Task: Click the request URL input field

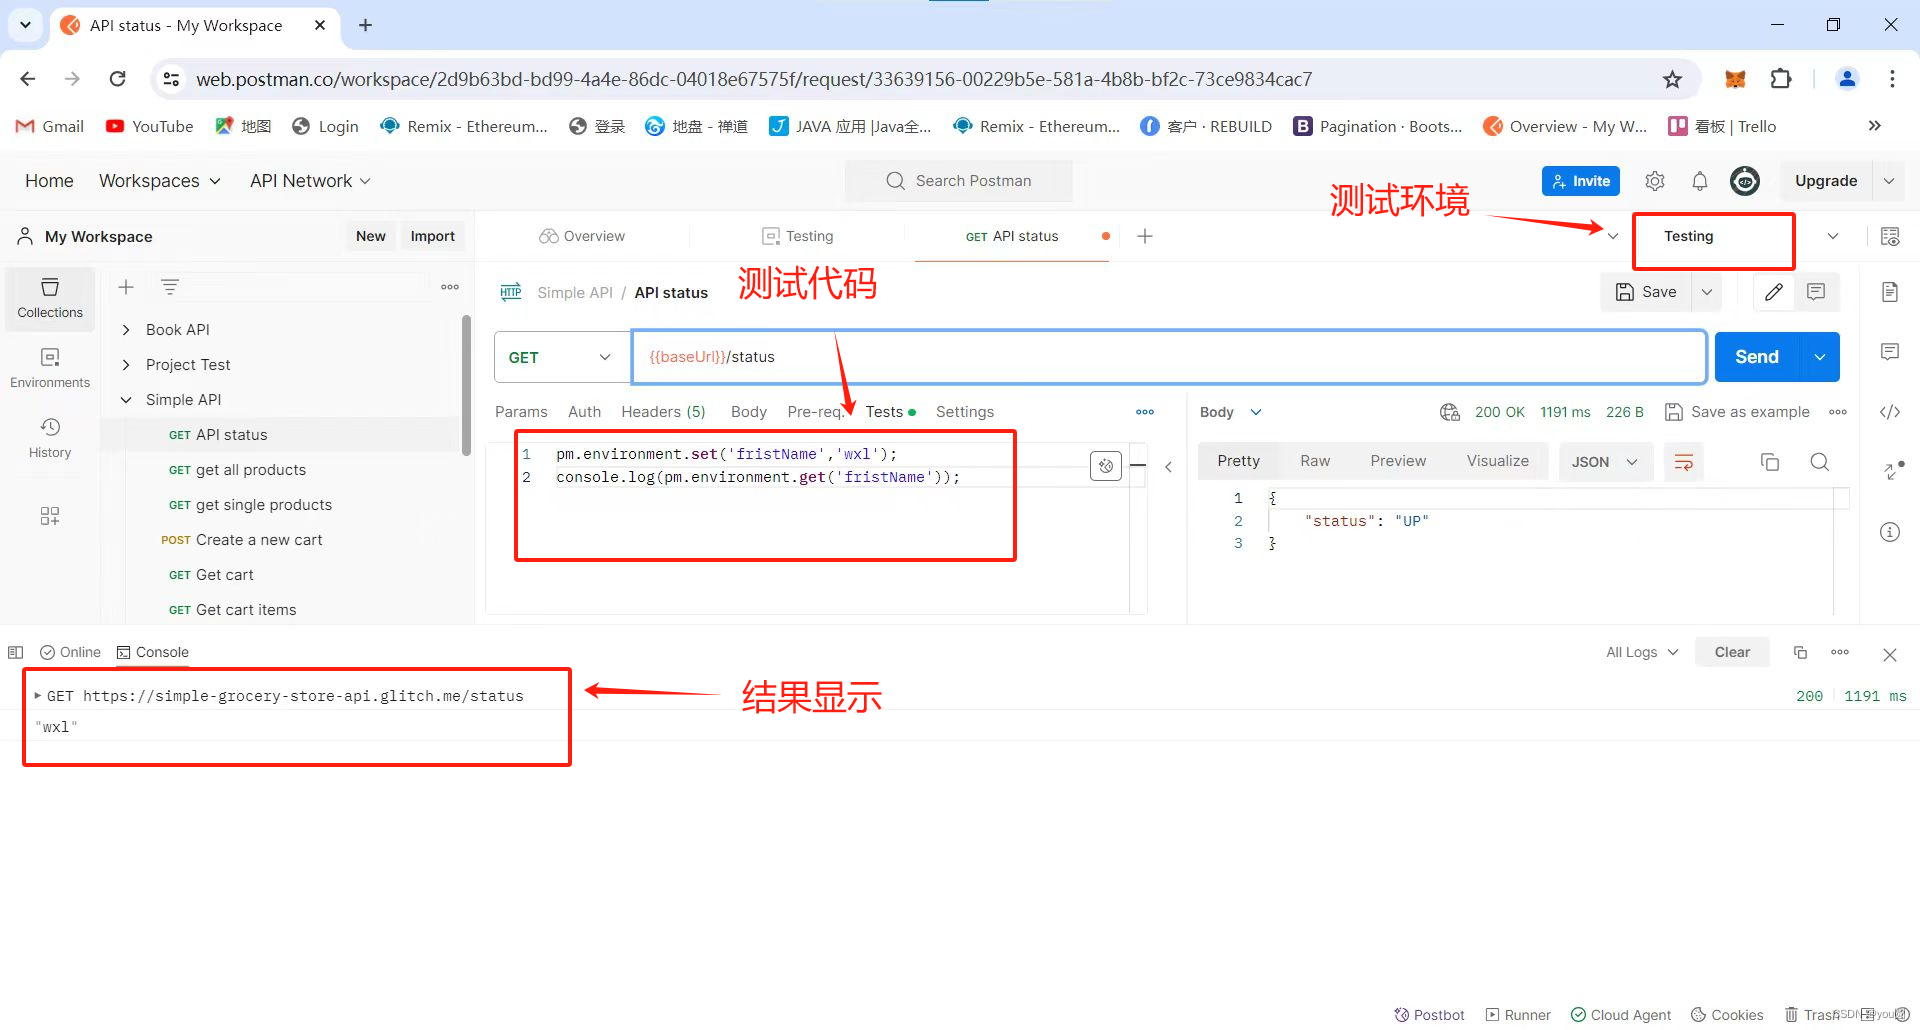Action: coord(1168,358)
